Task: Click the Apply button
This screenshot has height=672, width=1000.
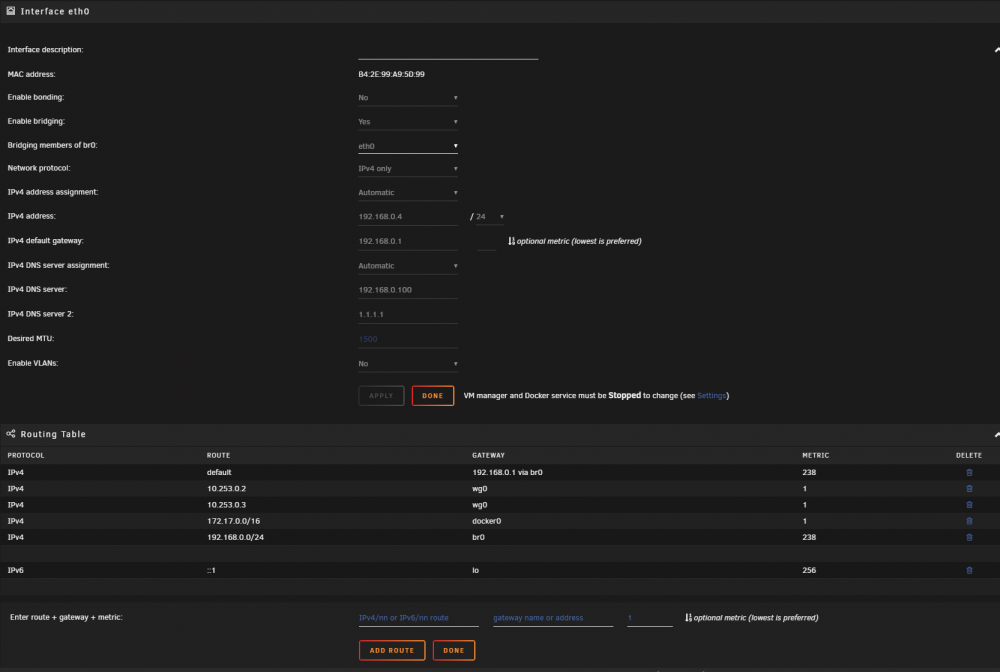Action: click(x=381, y=395)
